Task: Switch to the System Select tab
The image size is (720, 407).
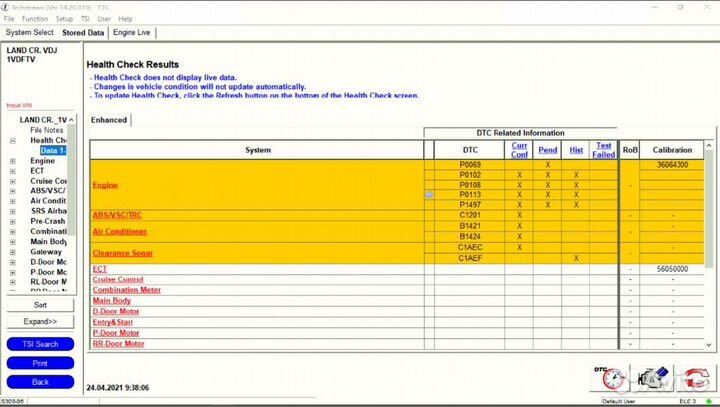Action: coord(29,32)
